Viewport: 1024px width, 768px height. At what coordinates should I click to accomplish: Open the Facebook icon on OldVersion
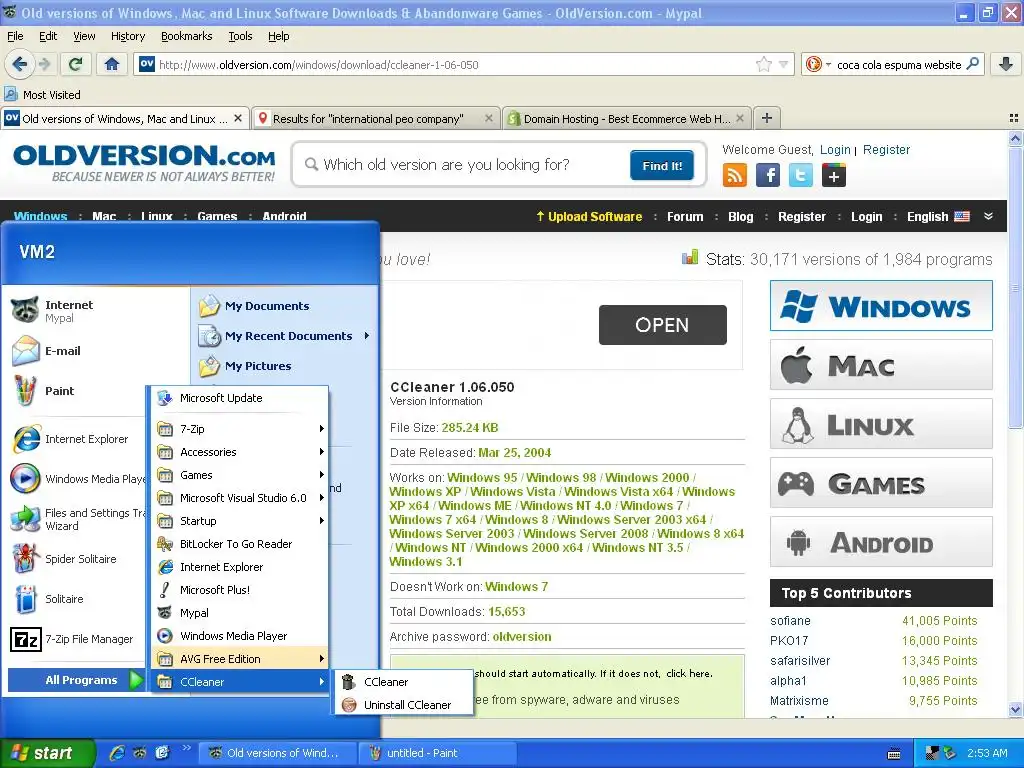(768, 175)
